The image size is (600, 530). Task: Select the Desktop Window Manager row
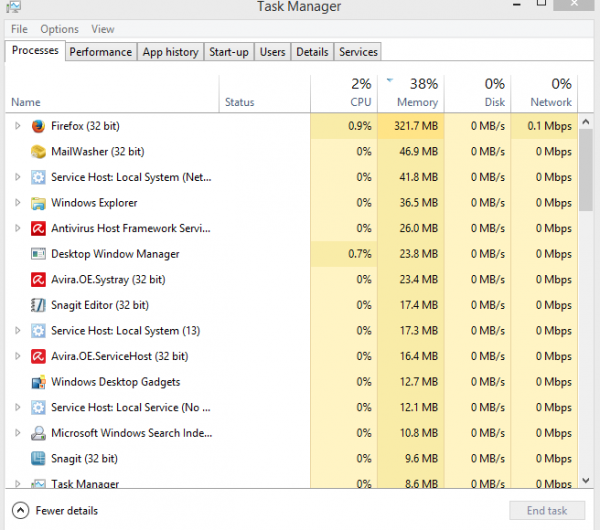click(x=291, y=254)
